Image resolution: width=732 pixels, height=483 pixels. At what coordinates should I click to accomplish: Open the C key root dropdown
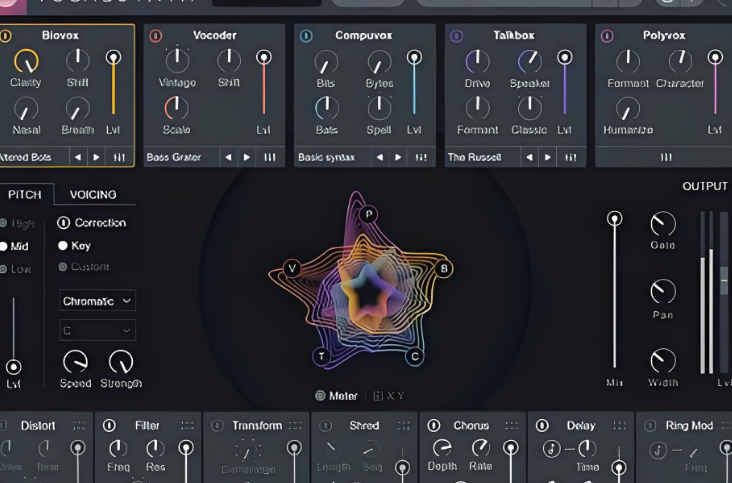tap(98, 330)
